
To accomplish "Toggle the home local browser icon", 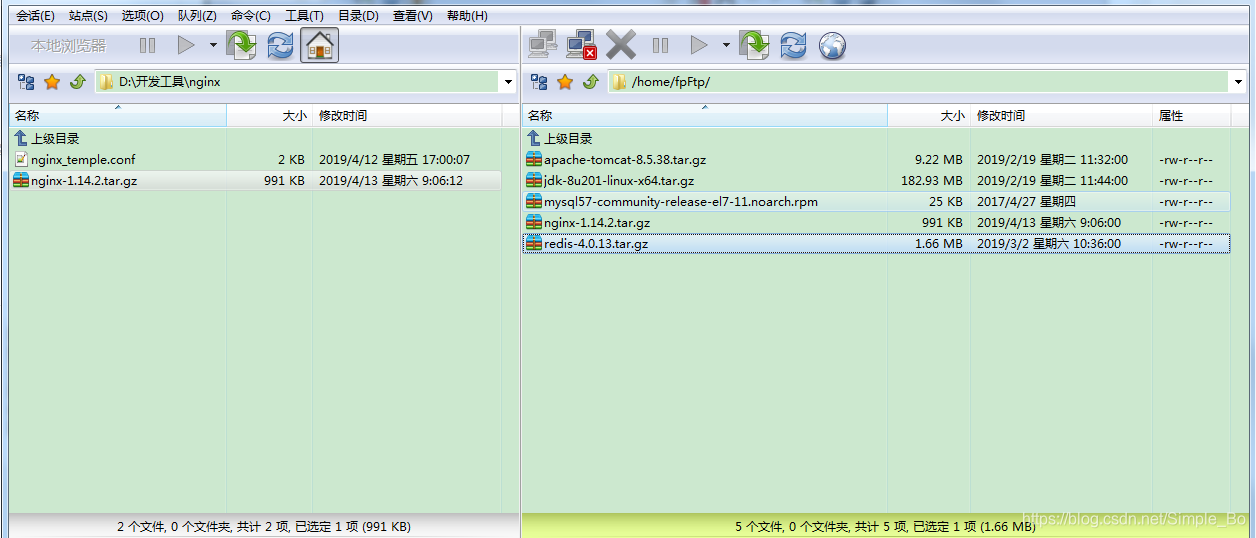I will tap(319, 45).
